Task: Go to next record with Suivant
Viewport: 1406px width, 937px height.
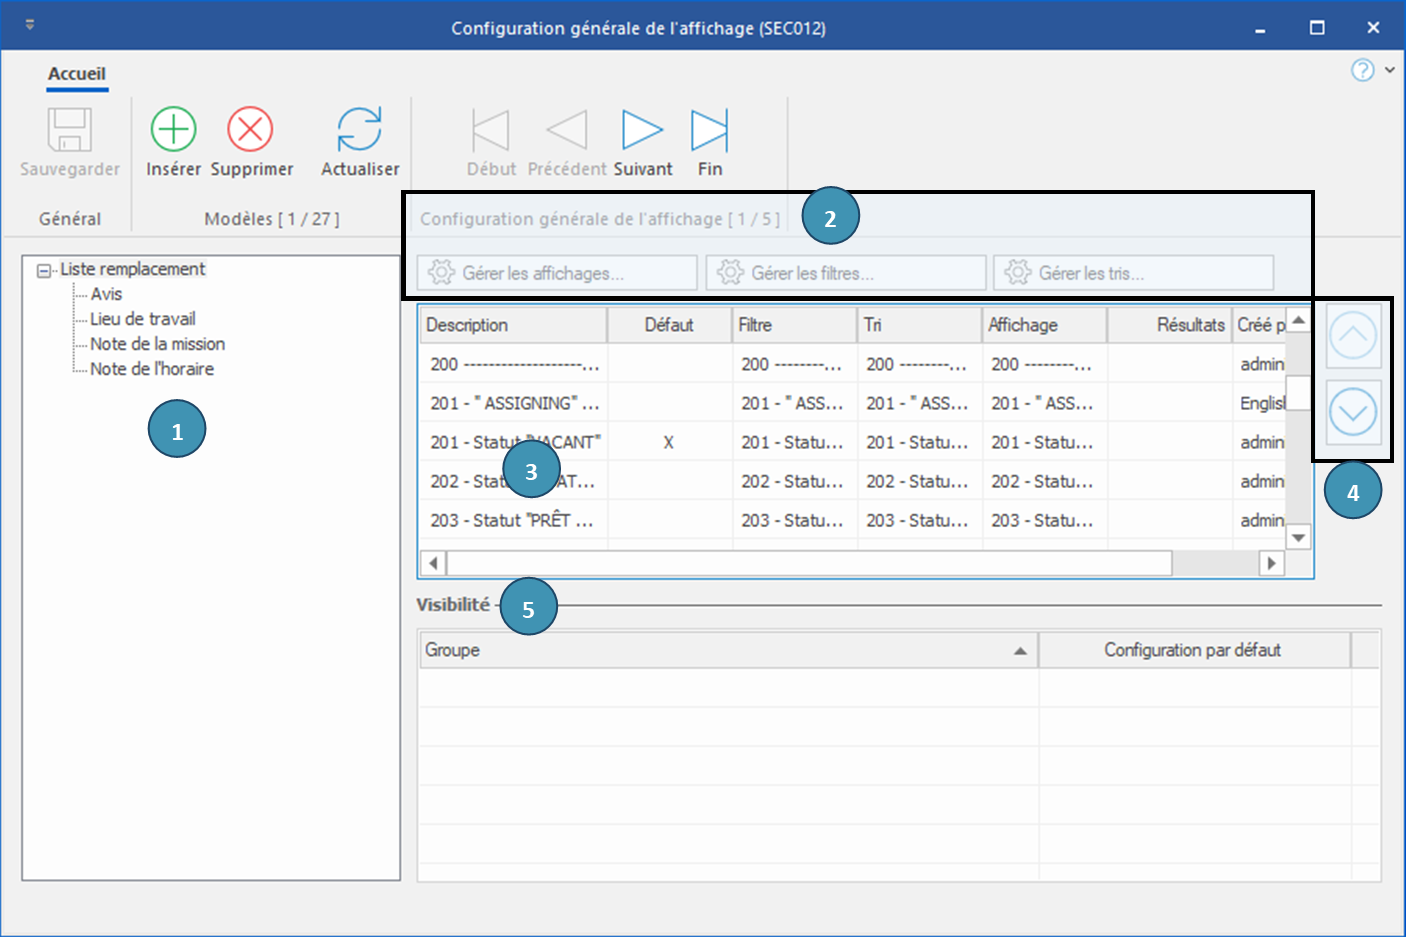Action: tap(642, 130)
